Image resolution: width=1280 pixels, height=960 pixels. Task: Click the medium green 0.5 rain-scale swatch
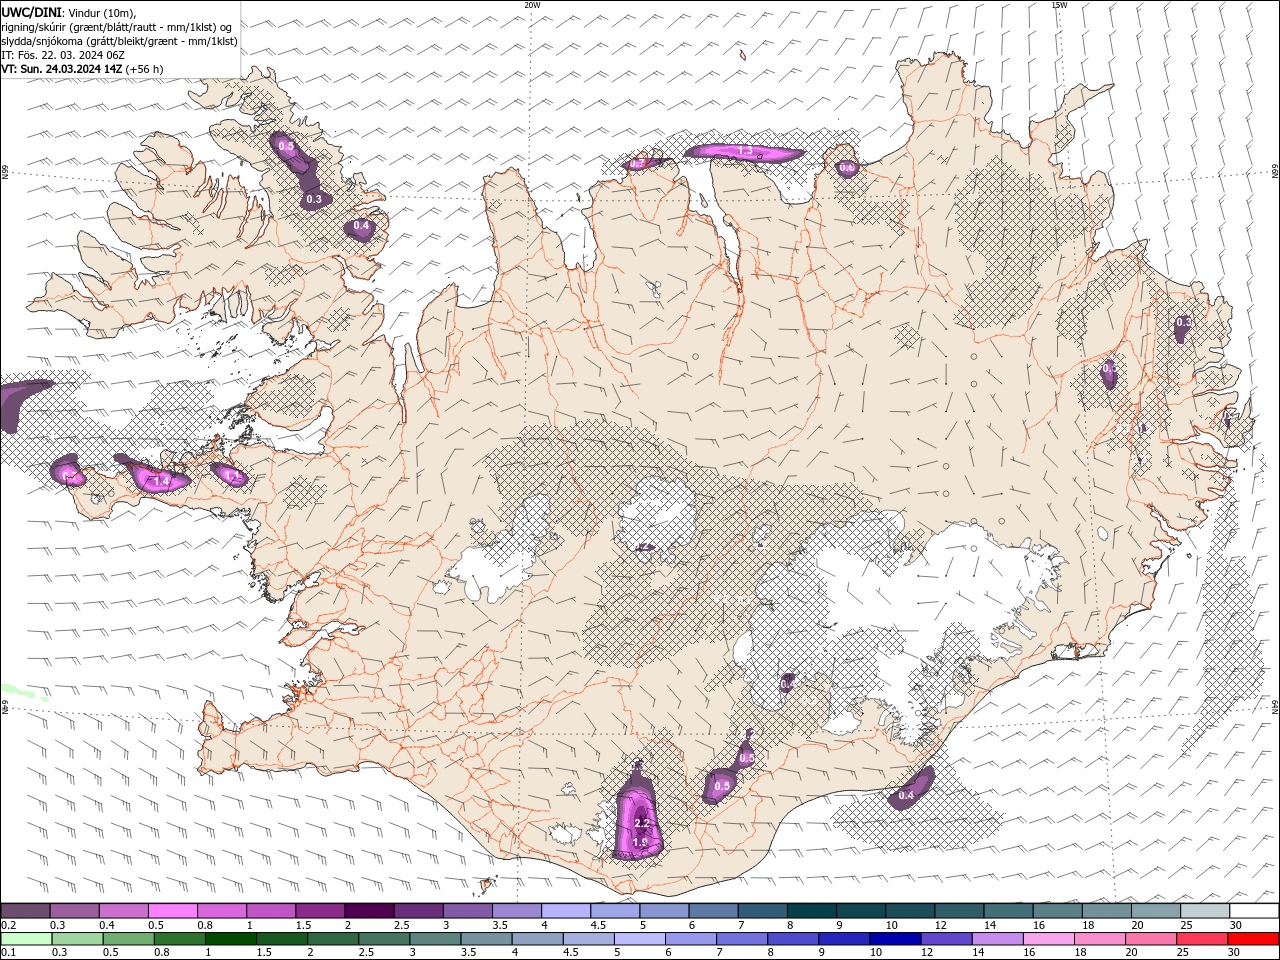pyautogui.click(x=128, y=939)
